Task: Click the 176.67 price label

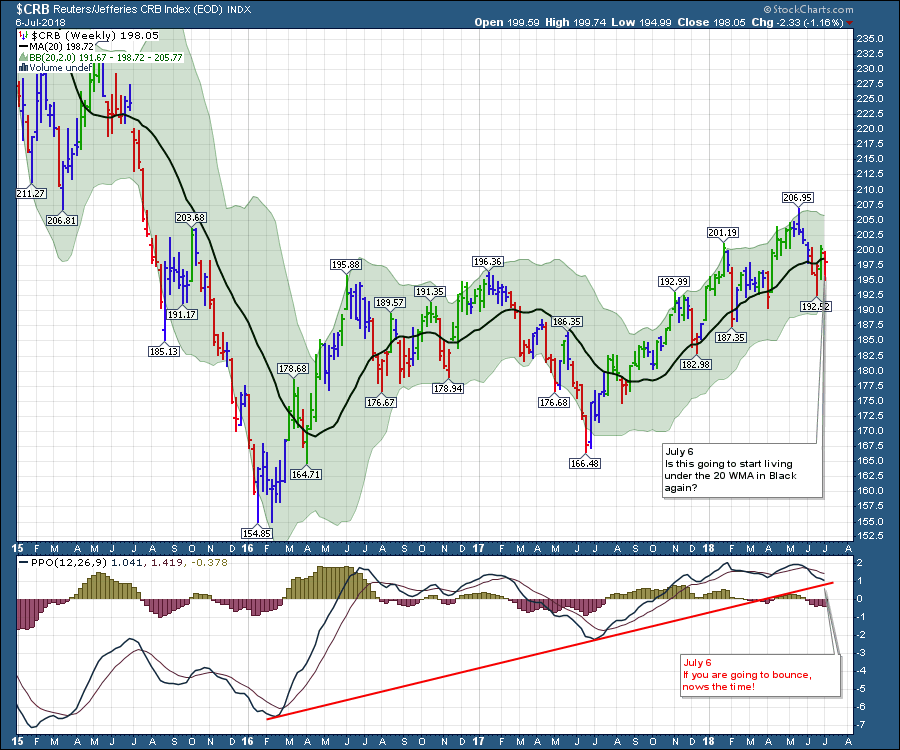Action: coord(381,402)
